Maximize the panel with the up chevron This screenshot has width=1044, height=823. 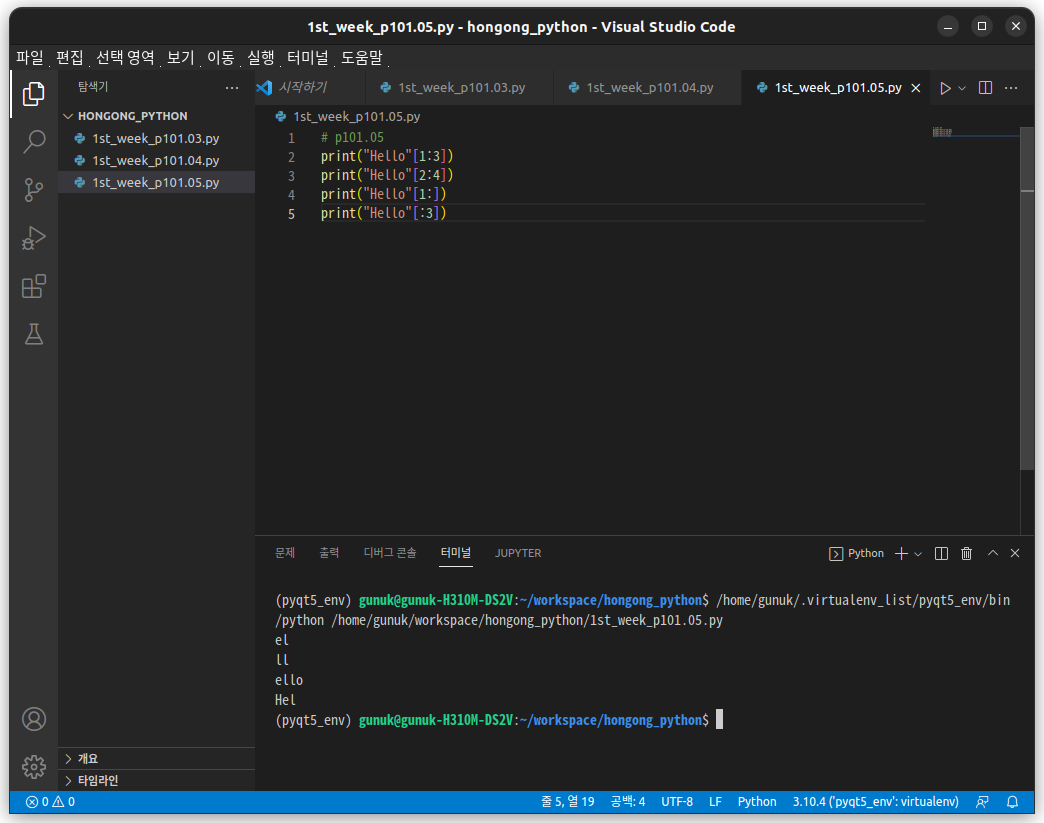pyautogui.click(x=992, y=553)
